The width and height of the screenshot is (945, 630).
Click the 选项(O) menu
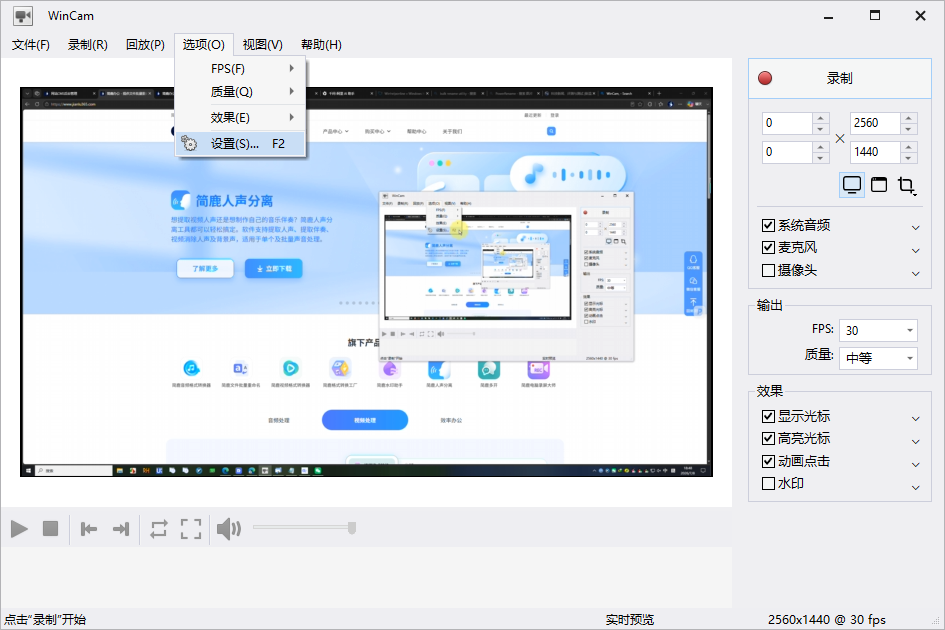pos(204,45)
